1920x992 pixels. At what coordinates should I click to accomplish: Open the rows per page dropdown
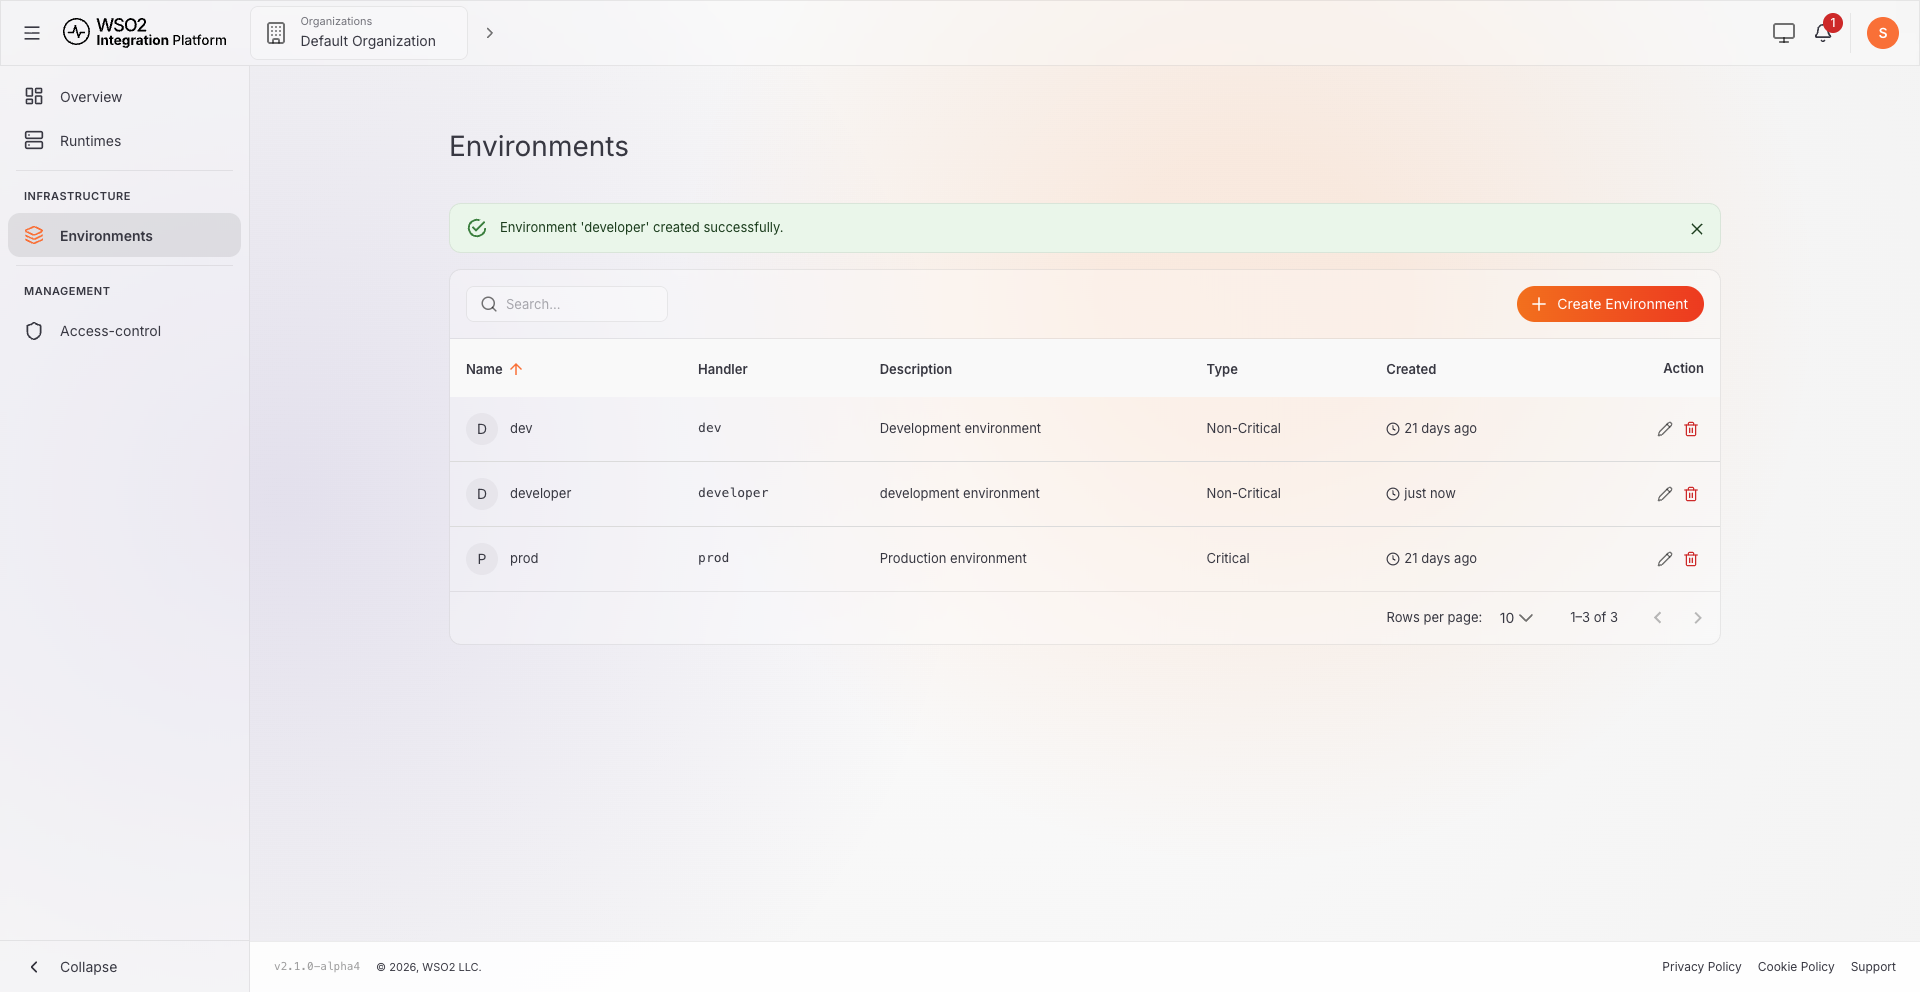click(1516, 618)
